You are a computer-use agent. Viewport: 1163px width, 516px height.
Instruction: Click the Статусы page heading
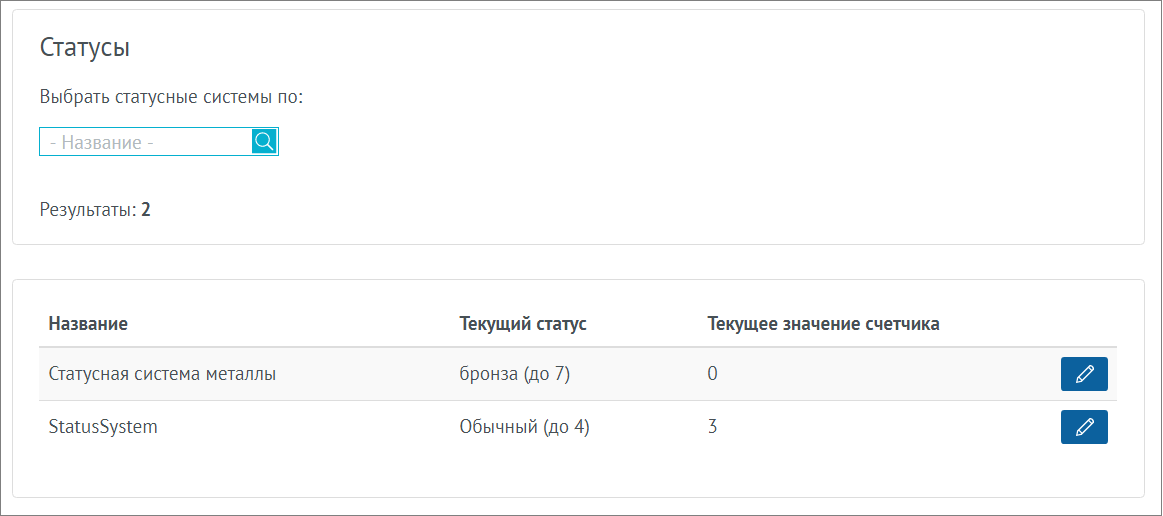[85, 47]
